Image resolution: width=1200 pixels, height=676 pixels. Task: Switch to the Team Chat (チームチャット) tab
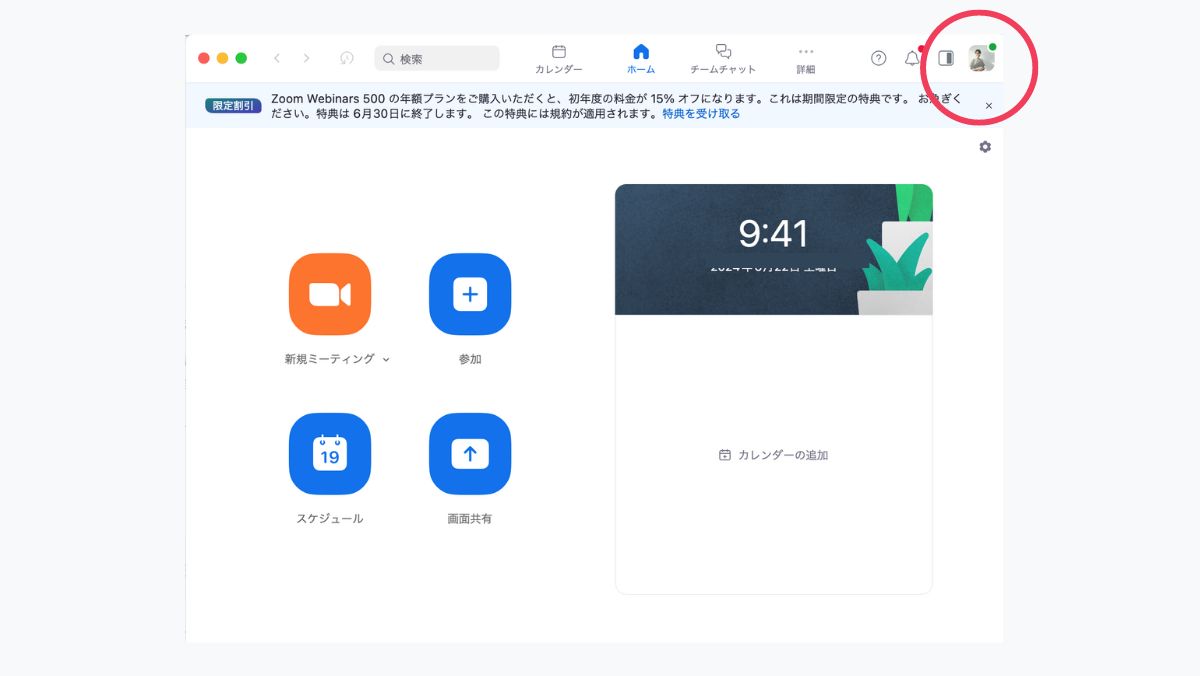tap(723, 58)
